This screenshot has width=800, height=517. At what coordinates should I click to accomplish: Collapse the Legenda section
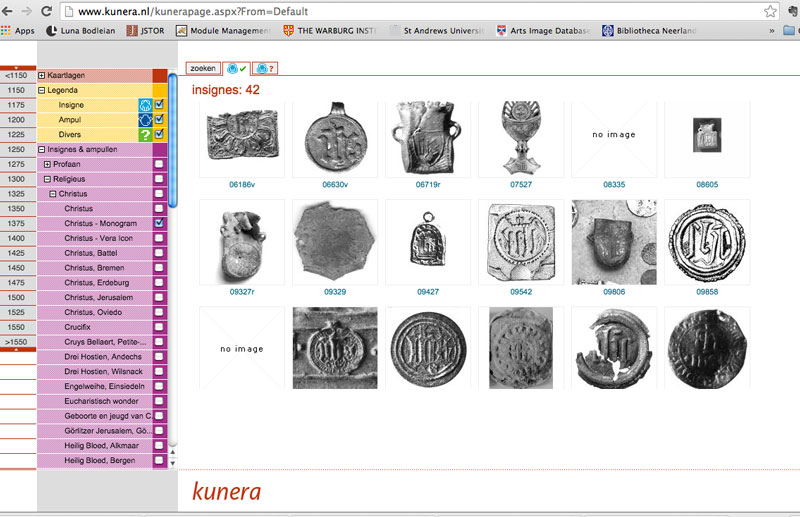coord(42,90)
